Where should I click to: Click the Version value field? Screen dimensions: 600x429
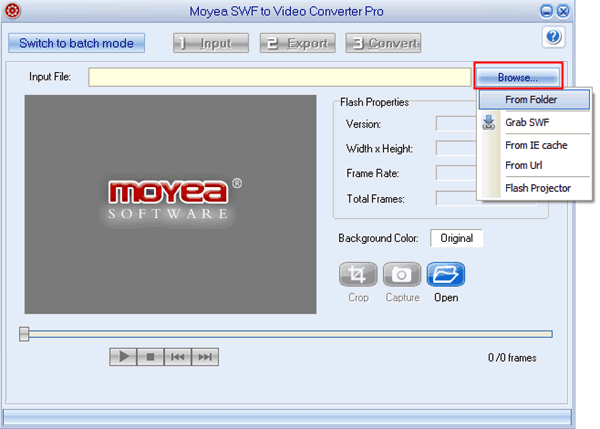(x=456, y=124)
